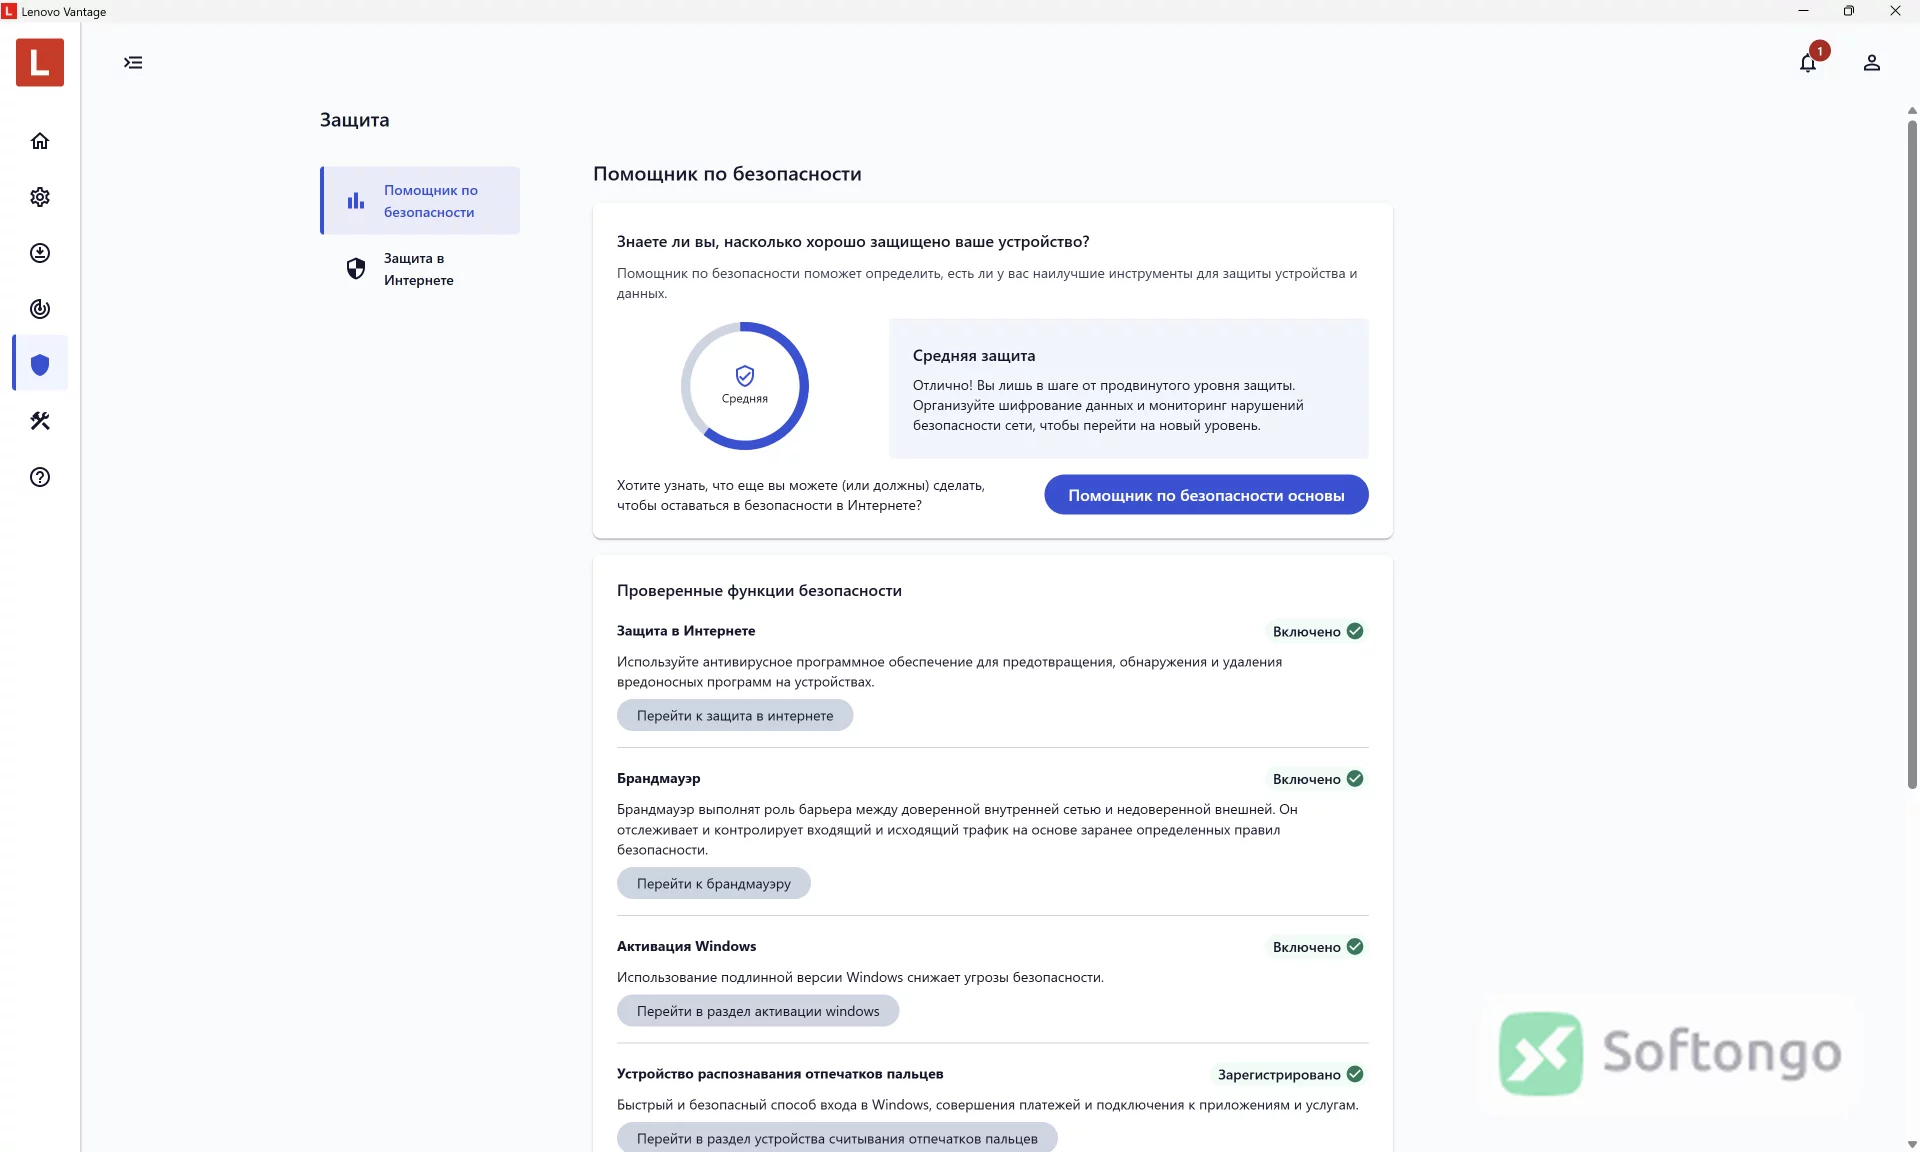Click Перейти в раздел активации windows
Image resolution: width=1920 pixels, height=1152 pixels.
pyautogui.click(x=758, y=1011)
